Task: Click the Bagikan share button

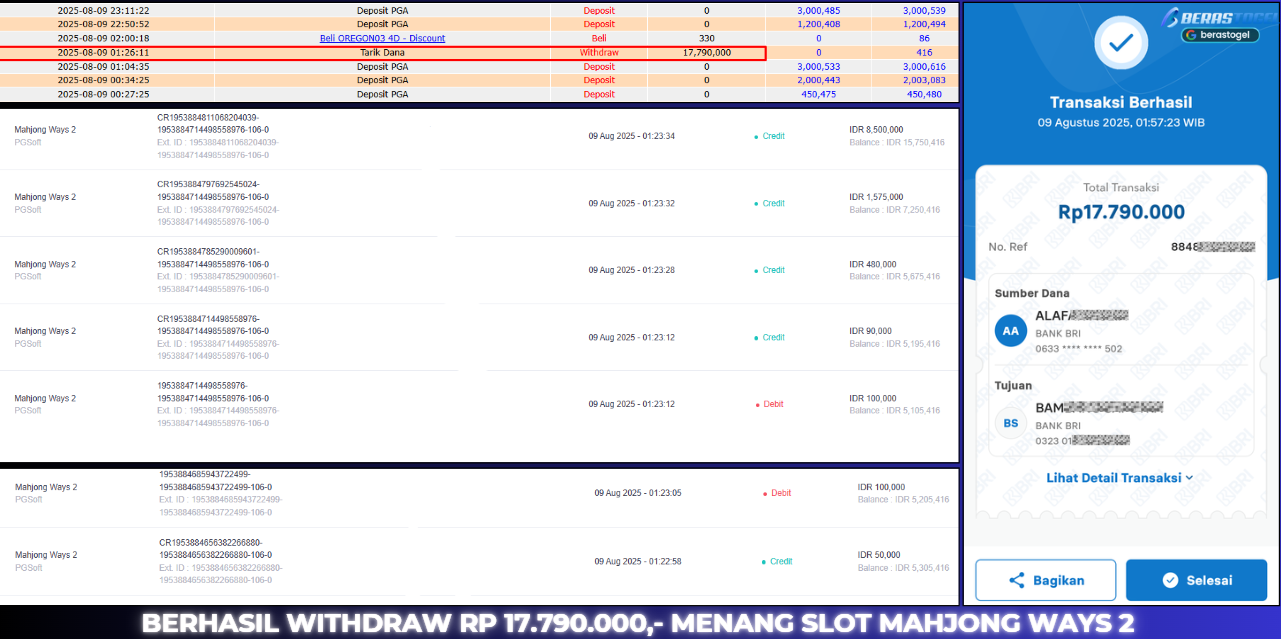Action: (1046, 580)
